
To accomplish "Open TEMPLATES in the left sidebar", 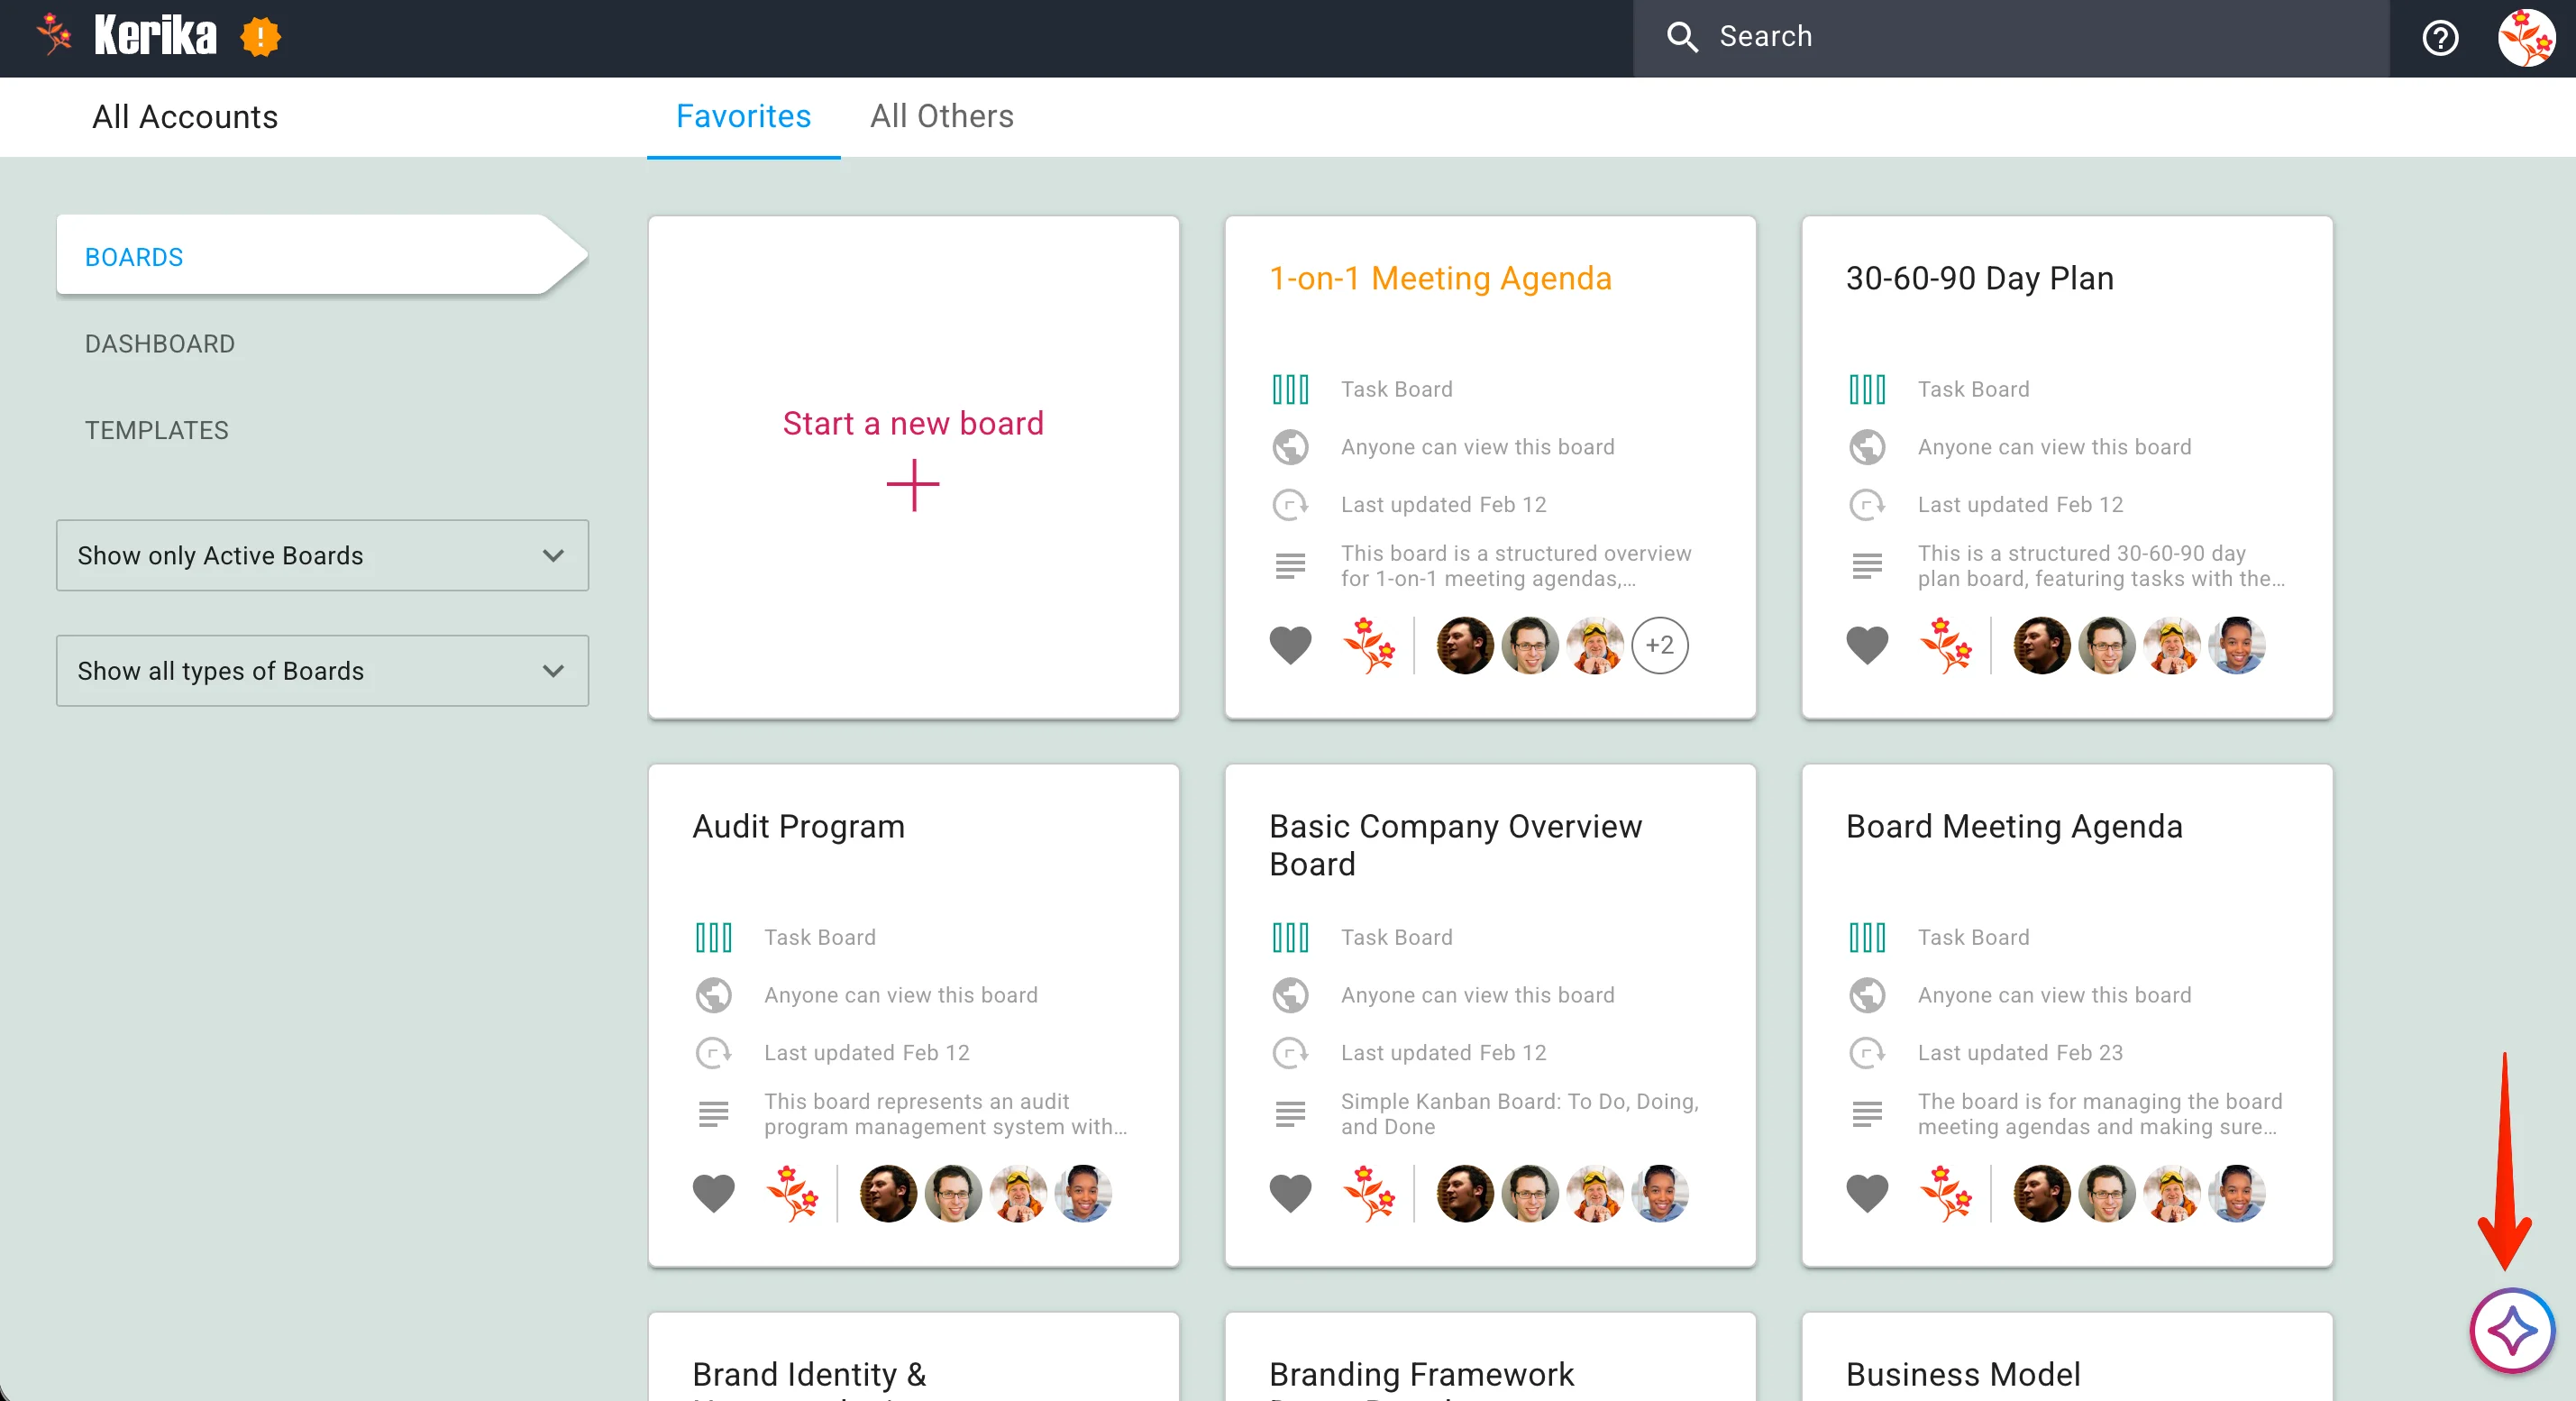I will coord(157,430).
